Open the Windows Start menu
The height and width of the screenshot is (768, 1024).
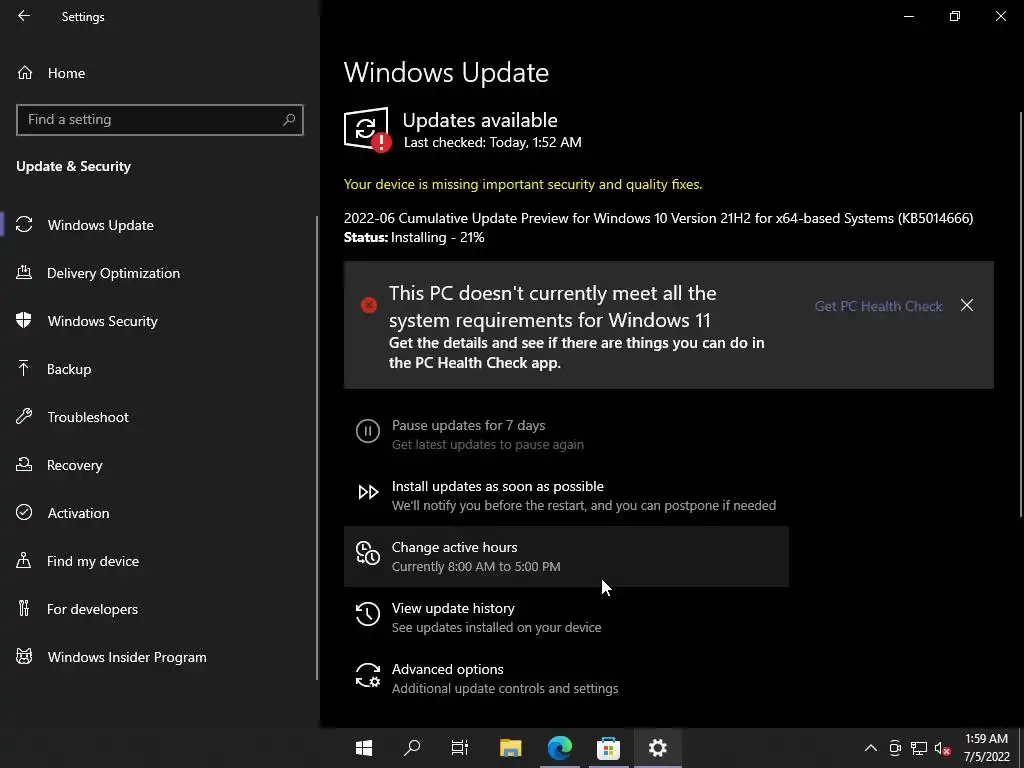point(364,748)
